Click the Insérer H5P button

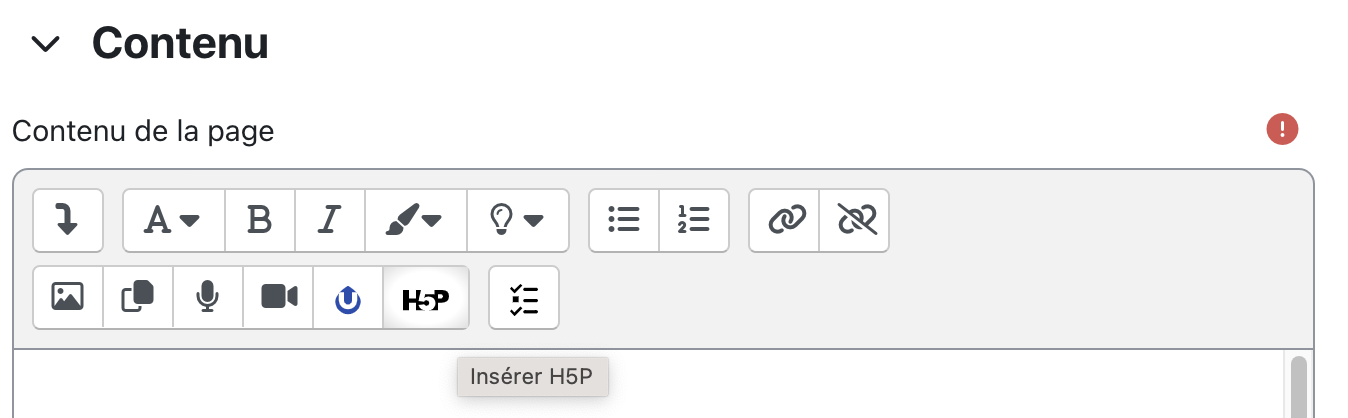click(425, 297)
